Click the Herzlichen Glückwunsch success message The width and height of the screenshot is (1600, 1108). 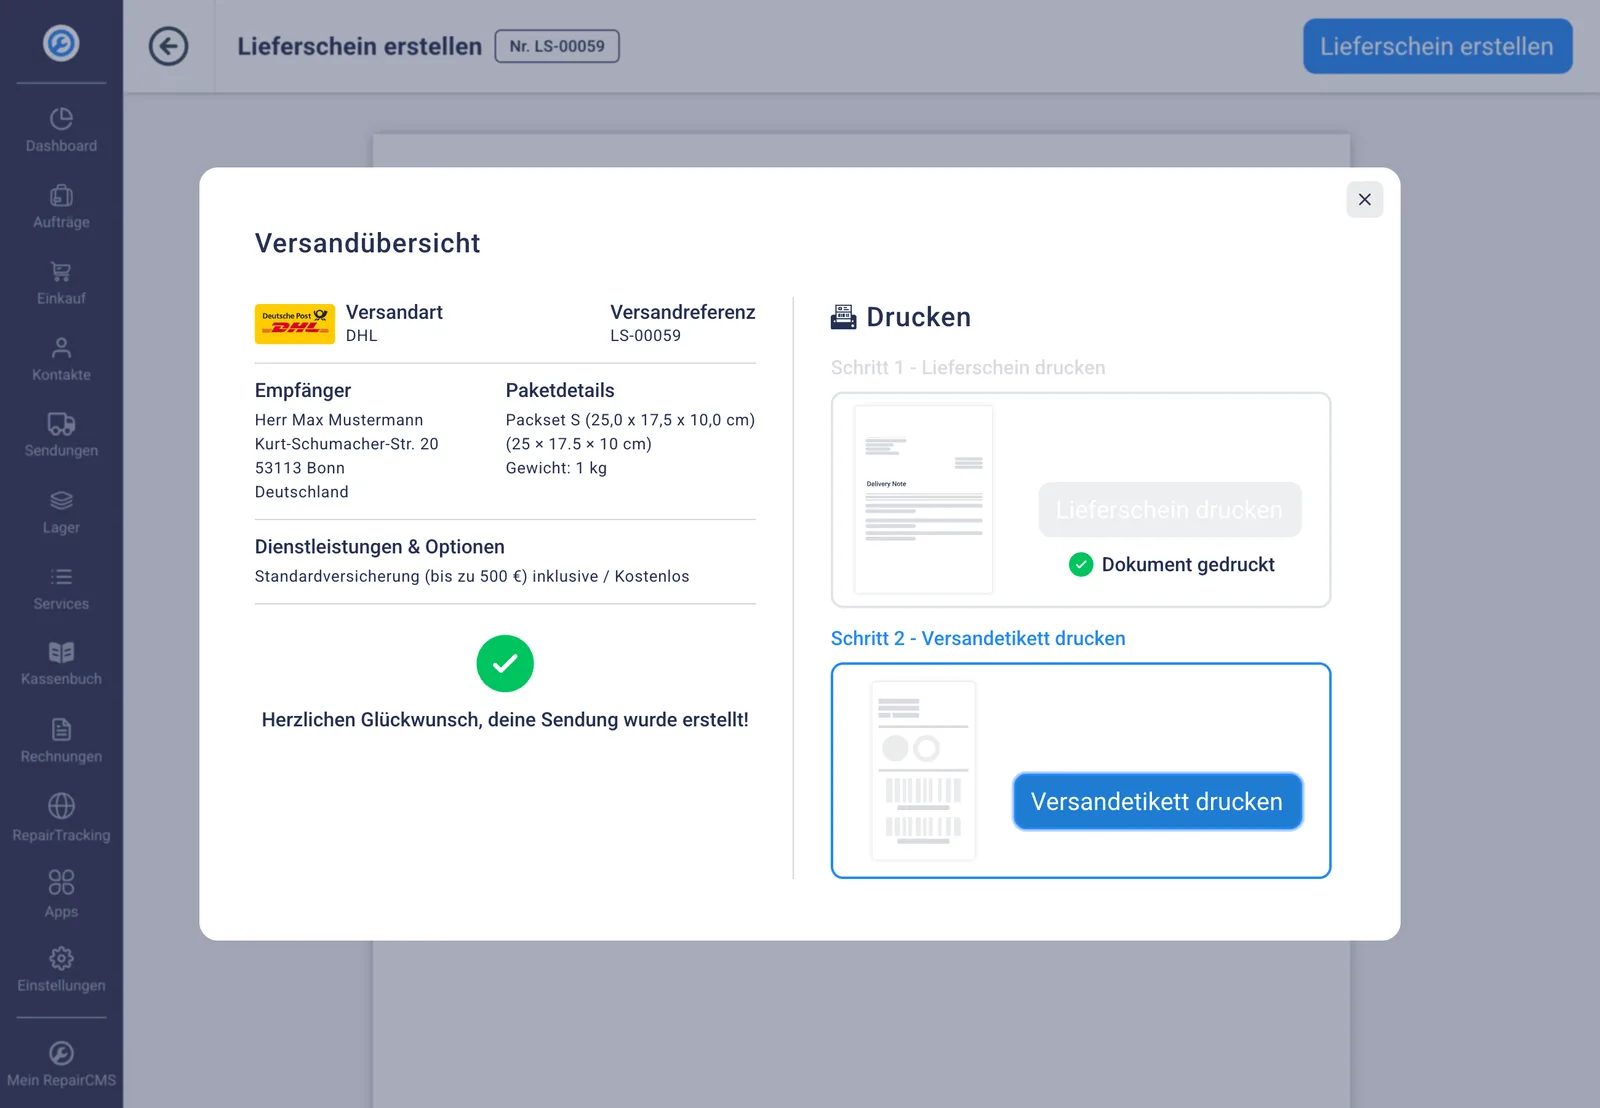coord(505,720)
